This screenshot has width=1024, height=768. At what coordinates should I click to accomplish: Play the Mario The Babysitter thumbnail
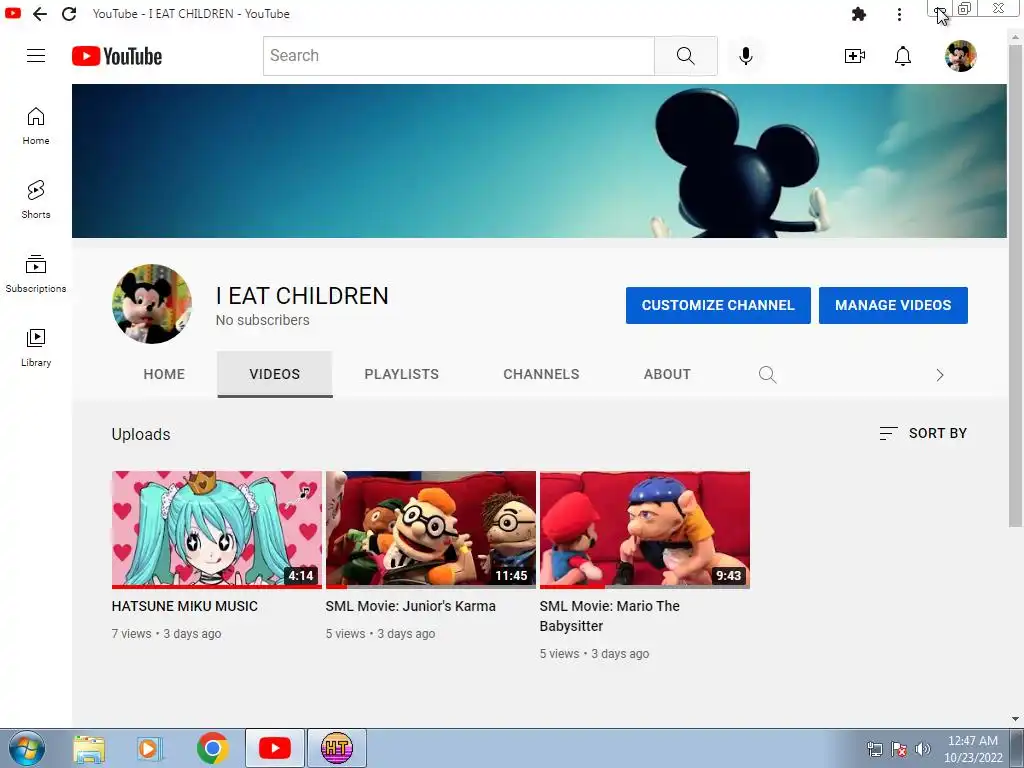(x=645, y=529)
